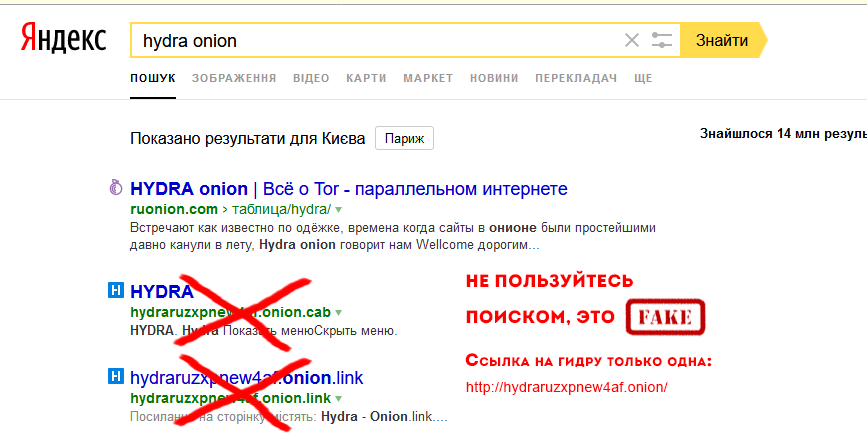Open the Маркет tab

coord(428,79)
